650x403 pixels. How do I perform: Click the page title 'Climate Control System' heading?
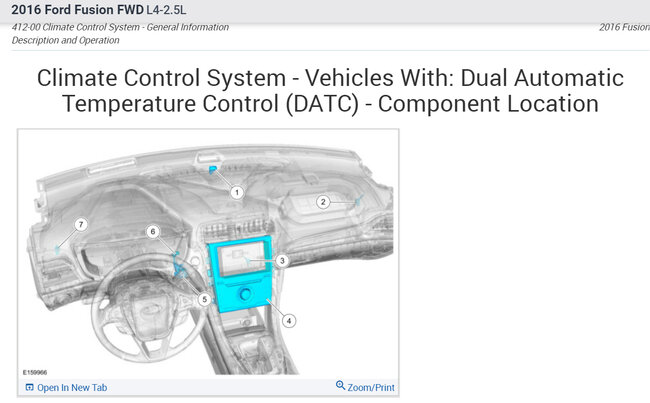(330, 90)
